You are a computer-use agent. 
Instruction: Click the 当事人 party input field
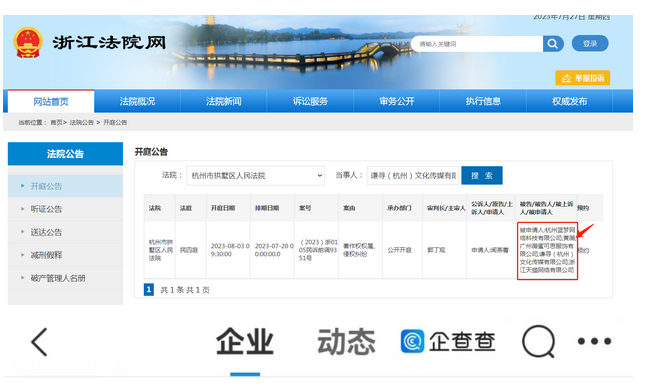(x=412, y=176)
